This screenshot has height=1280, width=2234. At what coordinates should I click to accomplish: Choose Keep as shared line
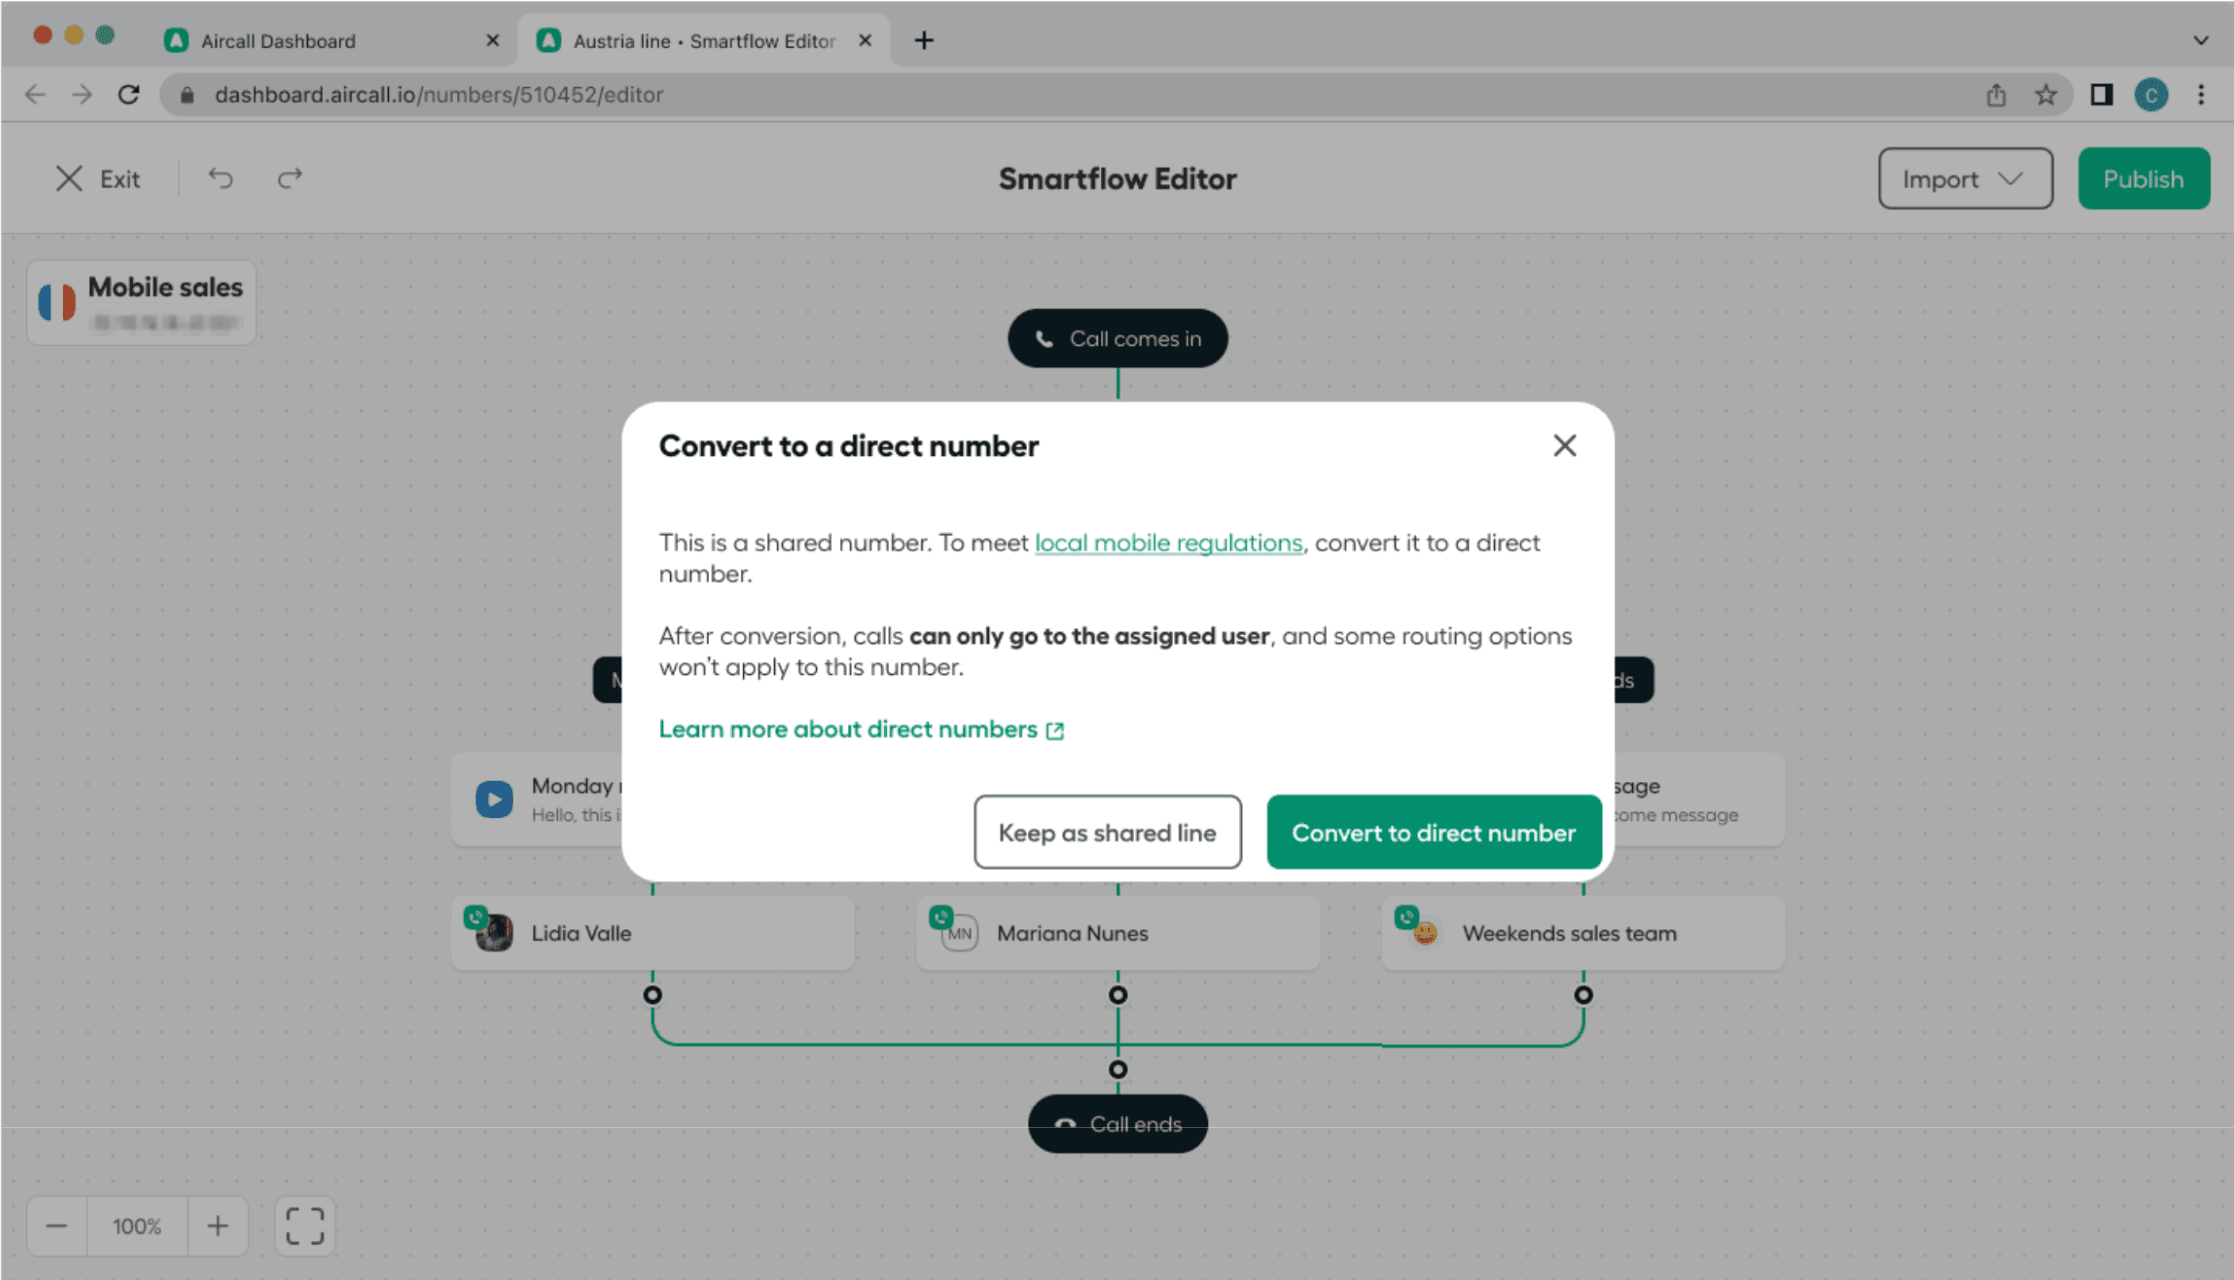(1107, 833)
